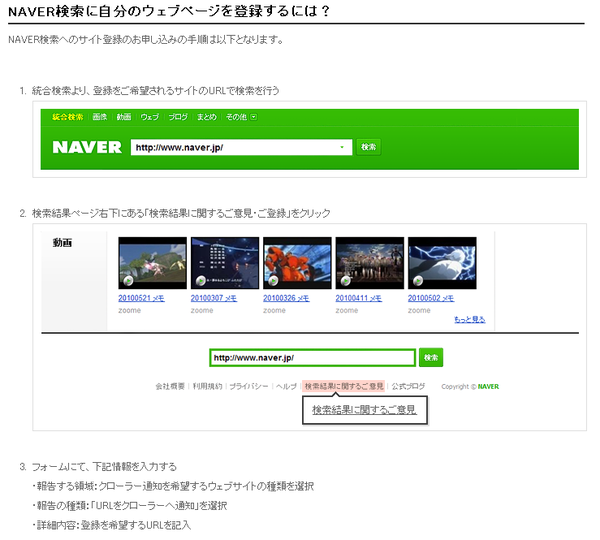Open the 利用規約 footer link
600x540 pixels.
tap(207, 386)
